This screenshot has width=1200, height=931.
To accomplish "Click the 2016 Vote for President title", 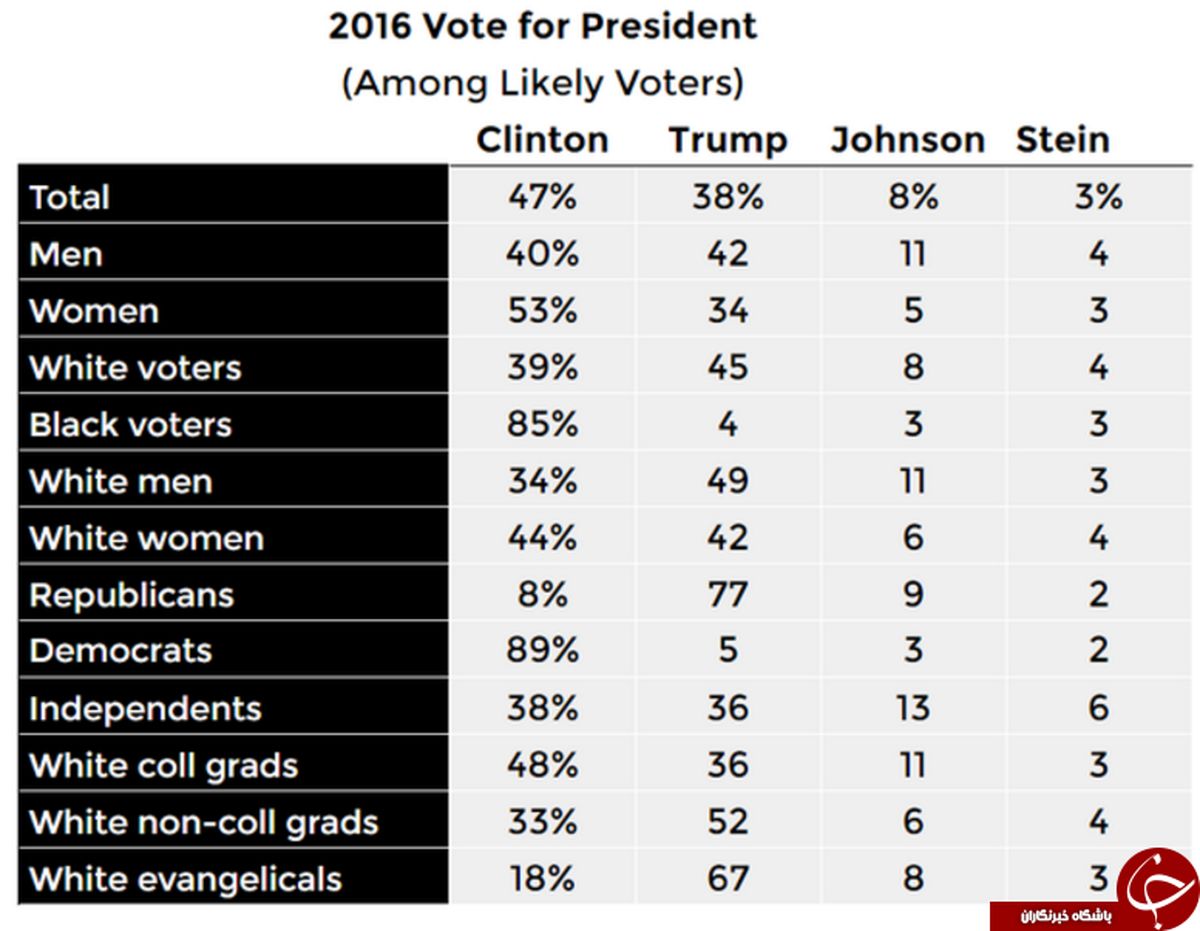I will tap(543, 27).
